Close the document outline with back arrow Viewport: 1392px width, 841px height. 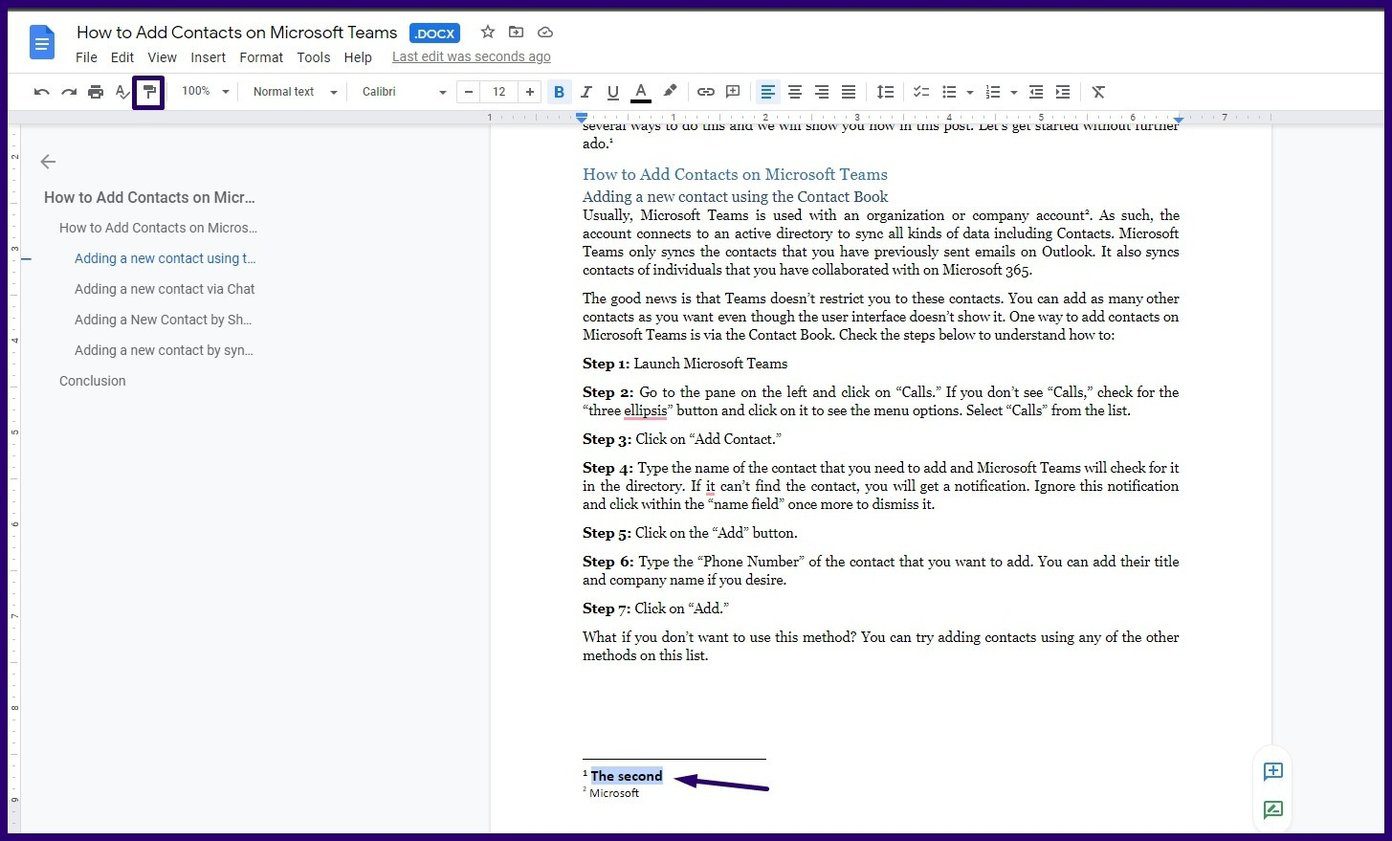[48, 162]
